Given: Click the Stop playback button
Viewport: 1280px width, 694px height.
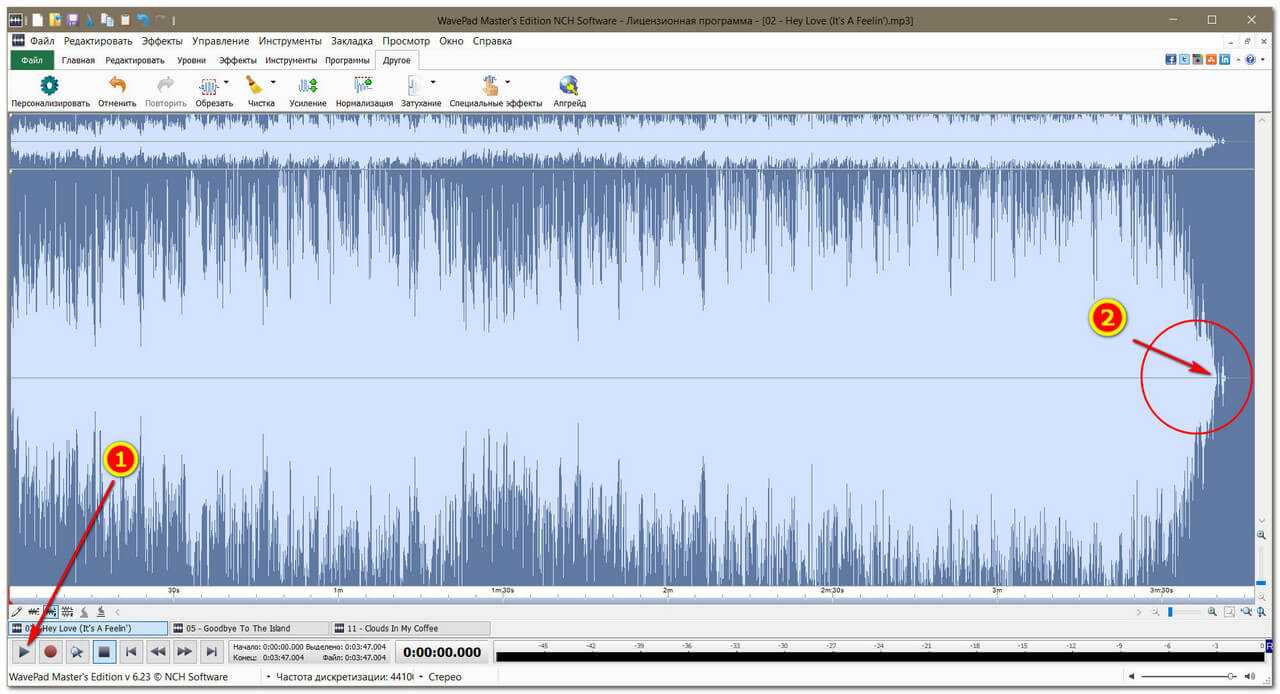Looking at the screenshot, I should click(x=103, y=652).
